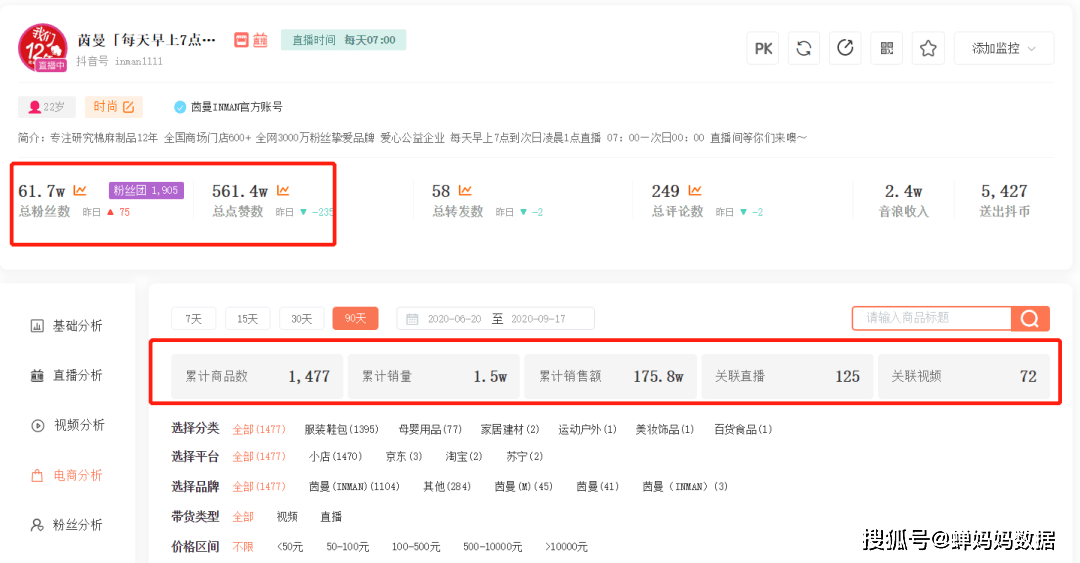Expand the 添加监控 dropdown
The width and height of the screenshot is (1080, 563).
(1004, 48)
